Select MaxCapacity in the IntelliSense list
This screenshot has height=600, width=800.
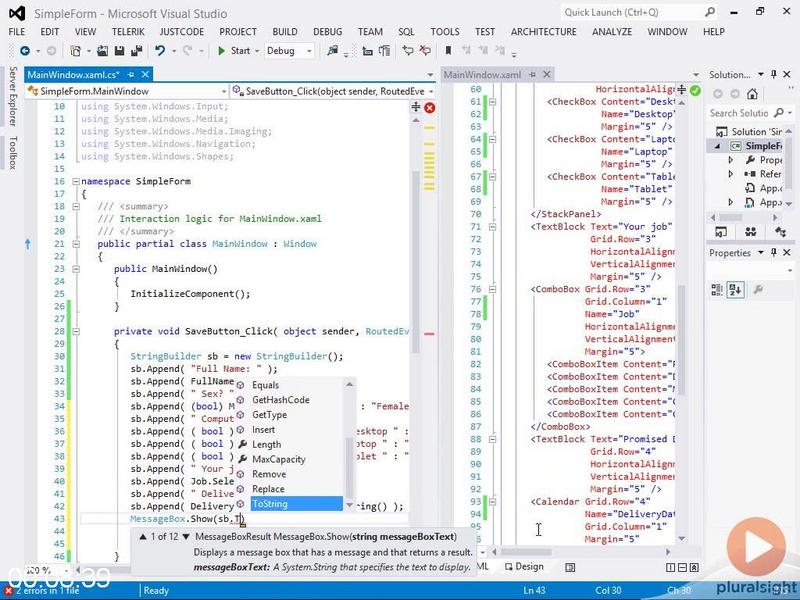click(x=279, y=459)
